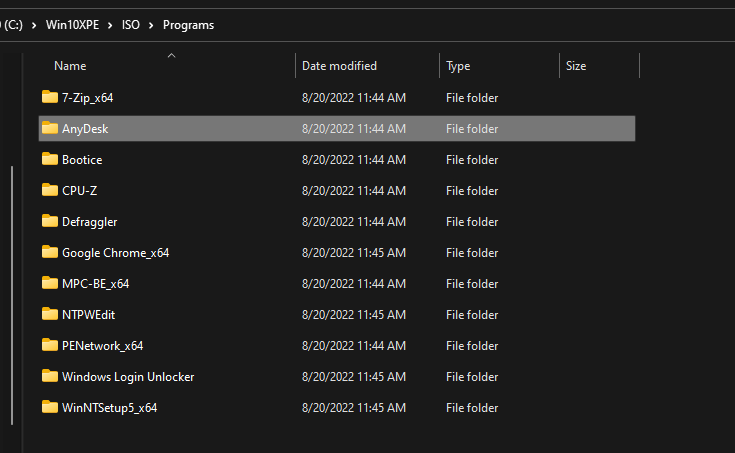Click the Google Chrome_x64 folder icon
735x453 pixels.
point(50,252)
